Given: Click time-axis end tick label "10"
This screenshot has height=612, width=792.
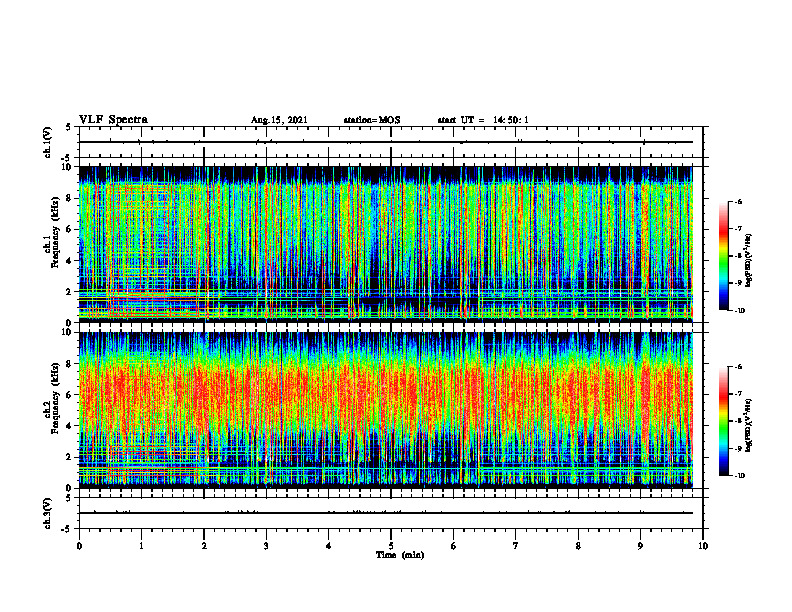Looking at the screenshot, I should point(703,546).
